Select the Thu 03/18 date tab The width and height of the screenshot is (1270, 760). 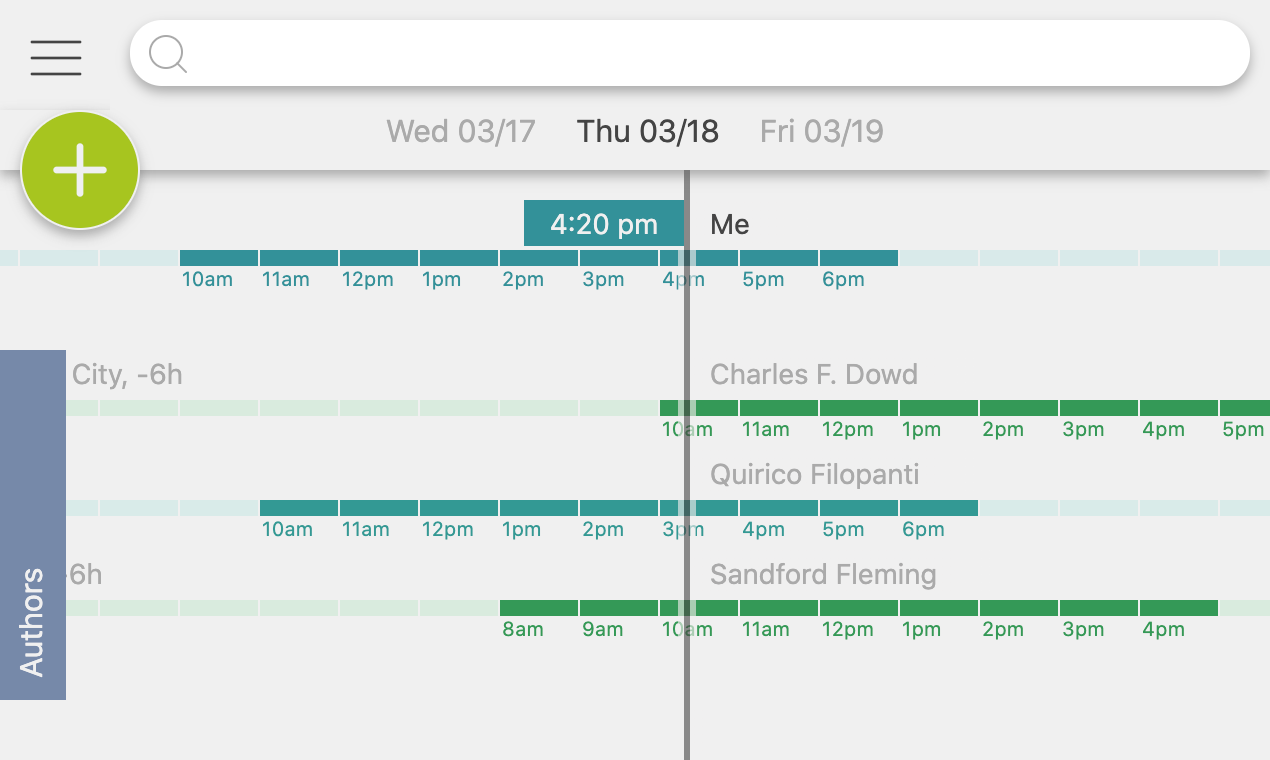click(x=647, y=131)
